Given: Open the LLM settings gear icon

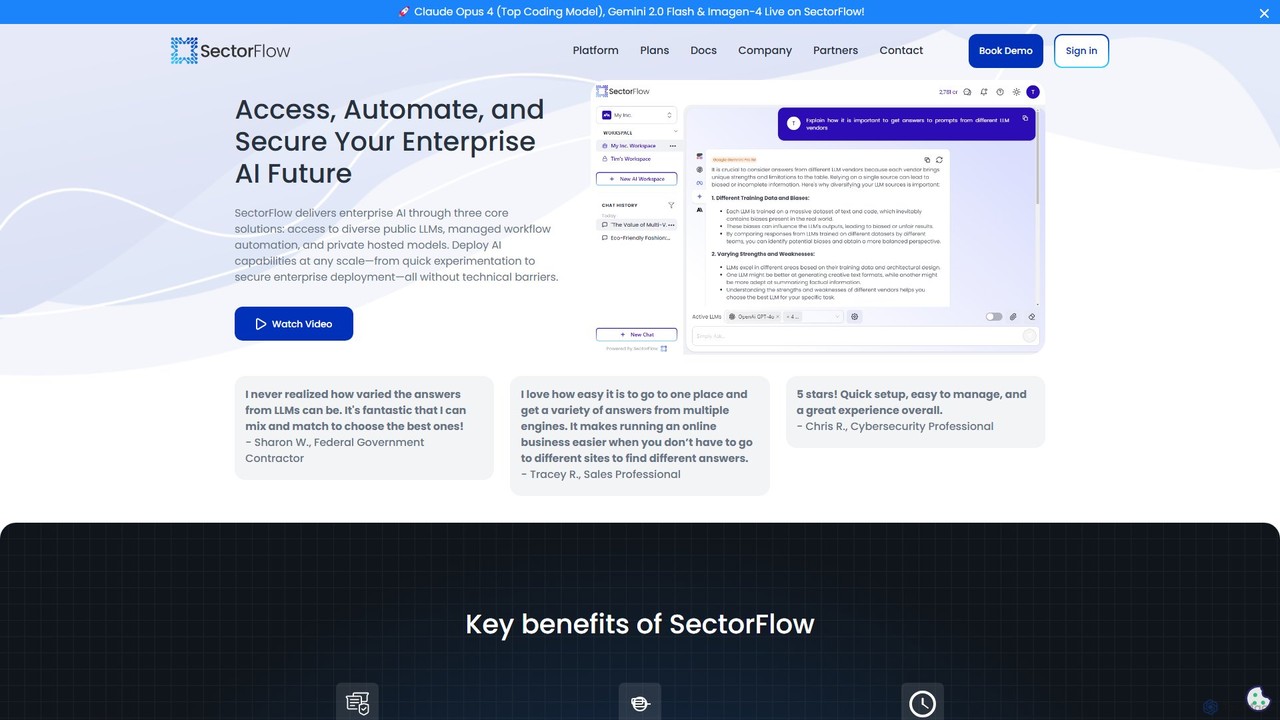Looking at the screenshot, I should [x=854, y=316].
